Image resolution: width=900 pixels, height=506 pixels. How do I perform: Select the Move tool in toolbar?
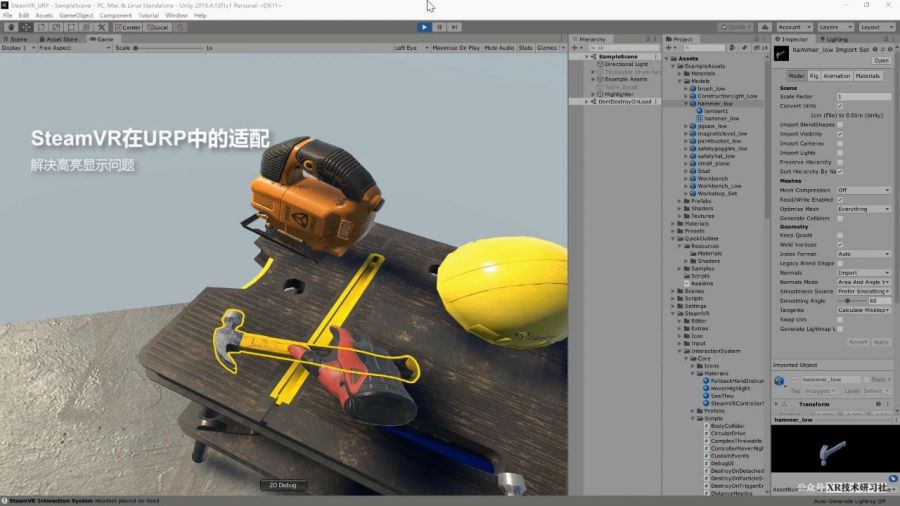tap(26, 27)
